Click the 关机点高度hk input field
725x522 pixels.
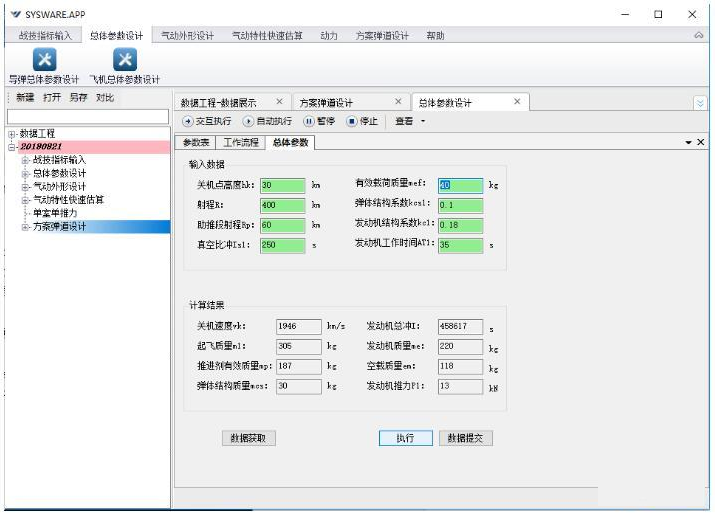click(283, 185)
